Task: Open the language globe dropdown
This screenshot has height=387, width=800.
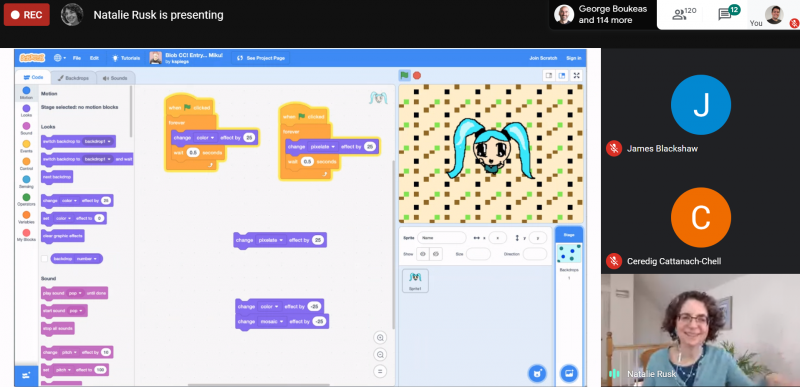Action: coord(60,58)
